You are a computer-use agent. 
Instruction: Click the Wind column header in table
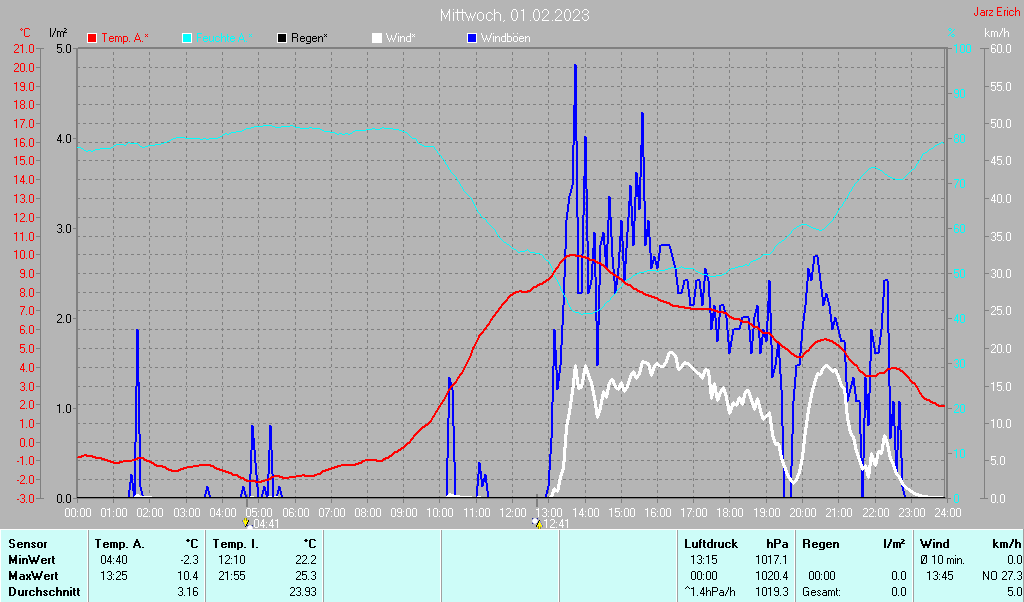tap(934, 544)
